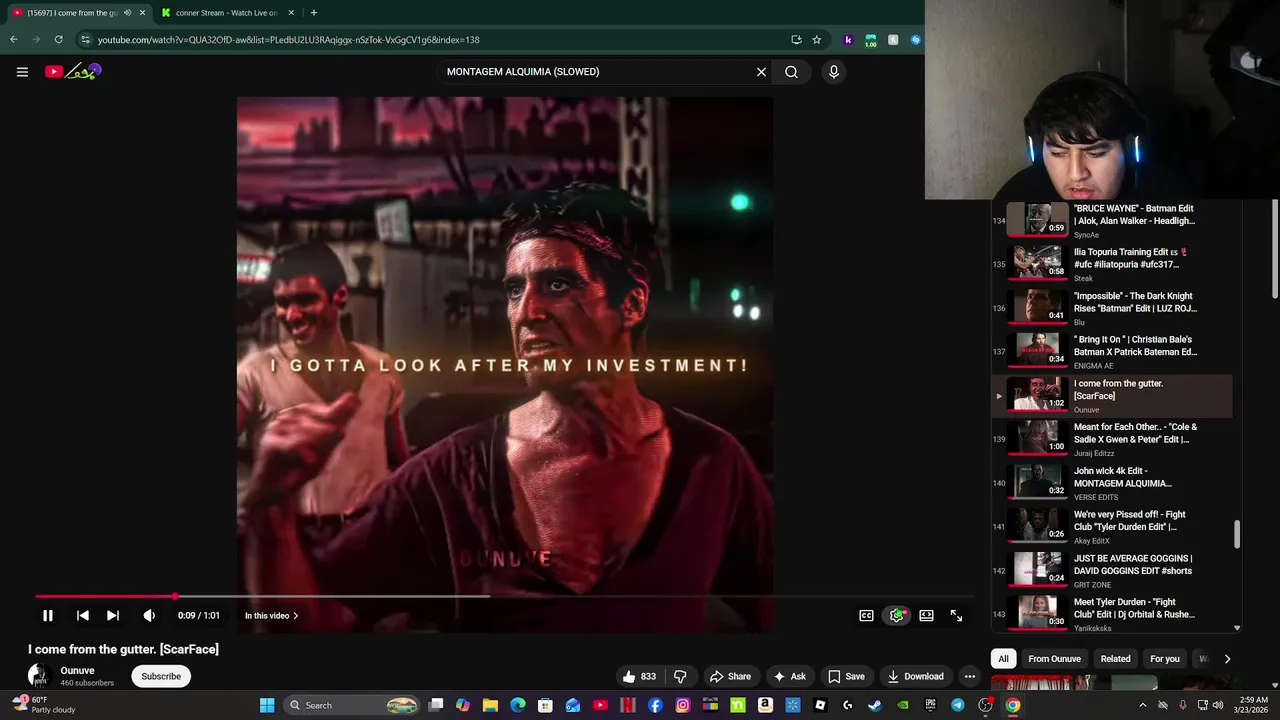Save the video to a playlist
Screen dimensions: 1280x720
click(846, 677)
